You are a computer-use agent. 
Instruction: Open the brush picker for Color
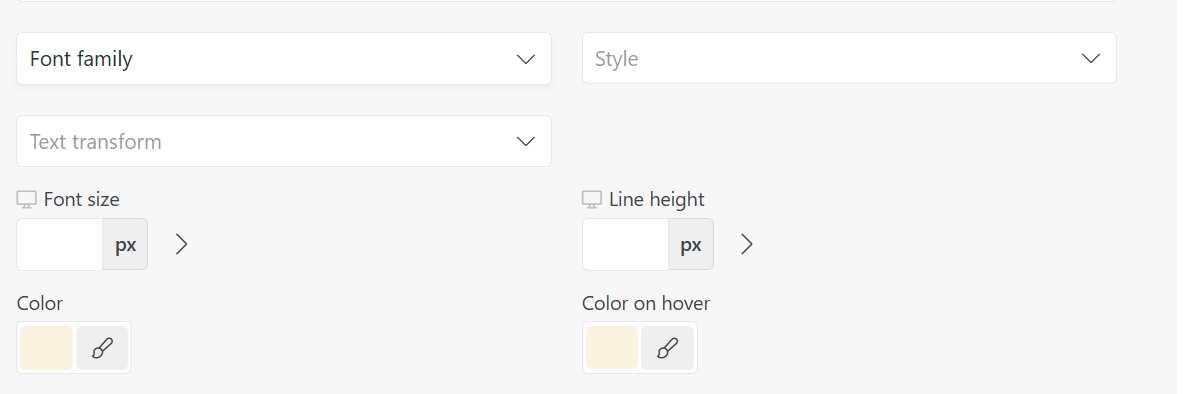coord(102,348)
